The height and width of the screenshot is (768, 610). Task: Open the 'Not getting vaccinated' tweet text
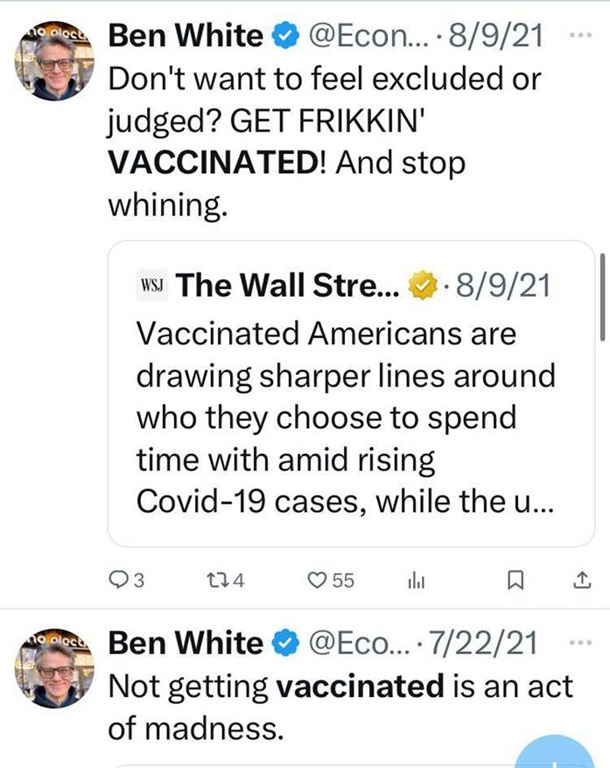coord(340,706)
